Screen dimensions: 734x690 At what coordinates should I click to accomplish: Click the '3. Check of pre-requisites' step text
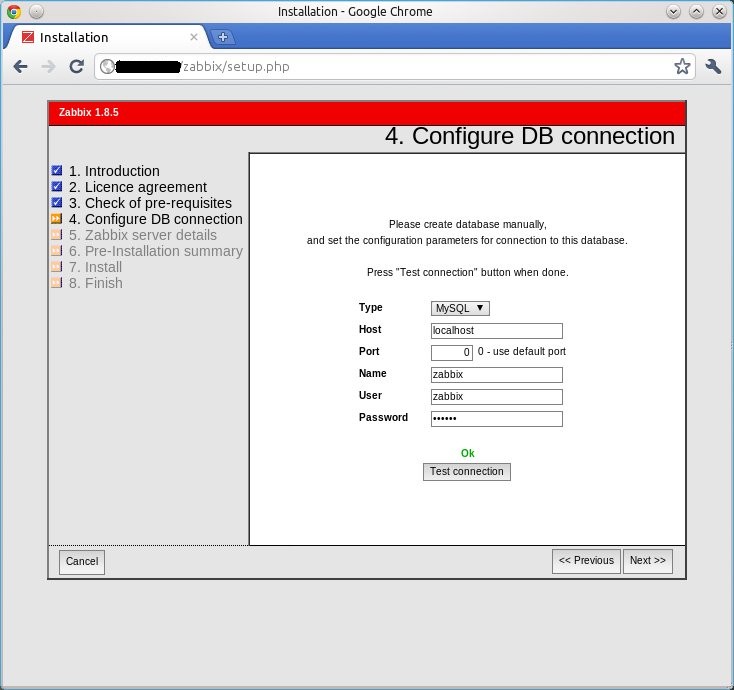[x=150, y=203]
